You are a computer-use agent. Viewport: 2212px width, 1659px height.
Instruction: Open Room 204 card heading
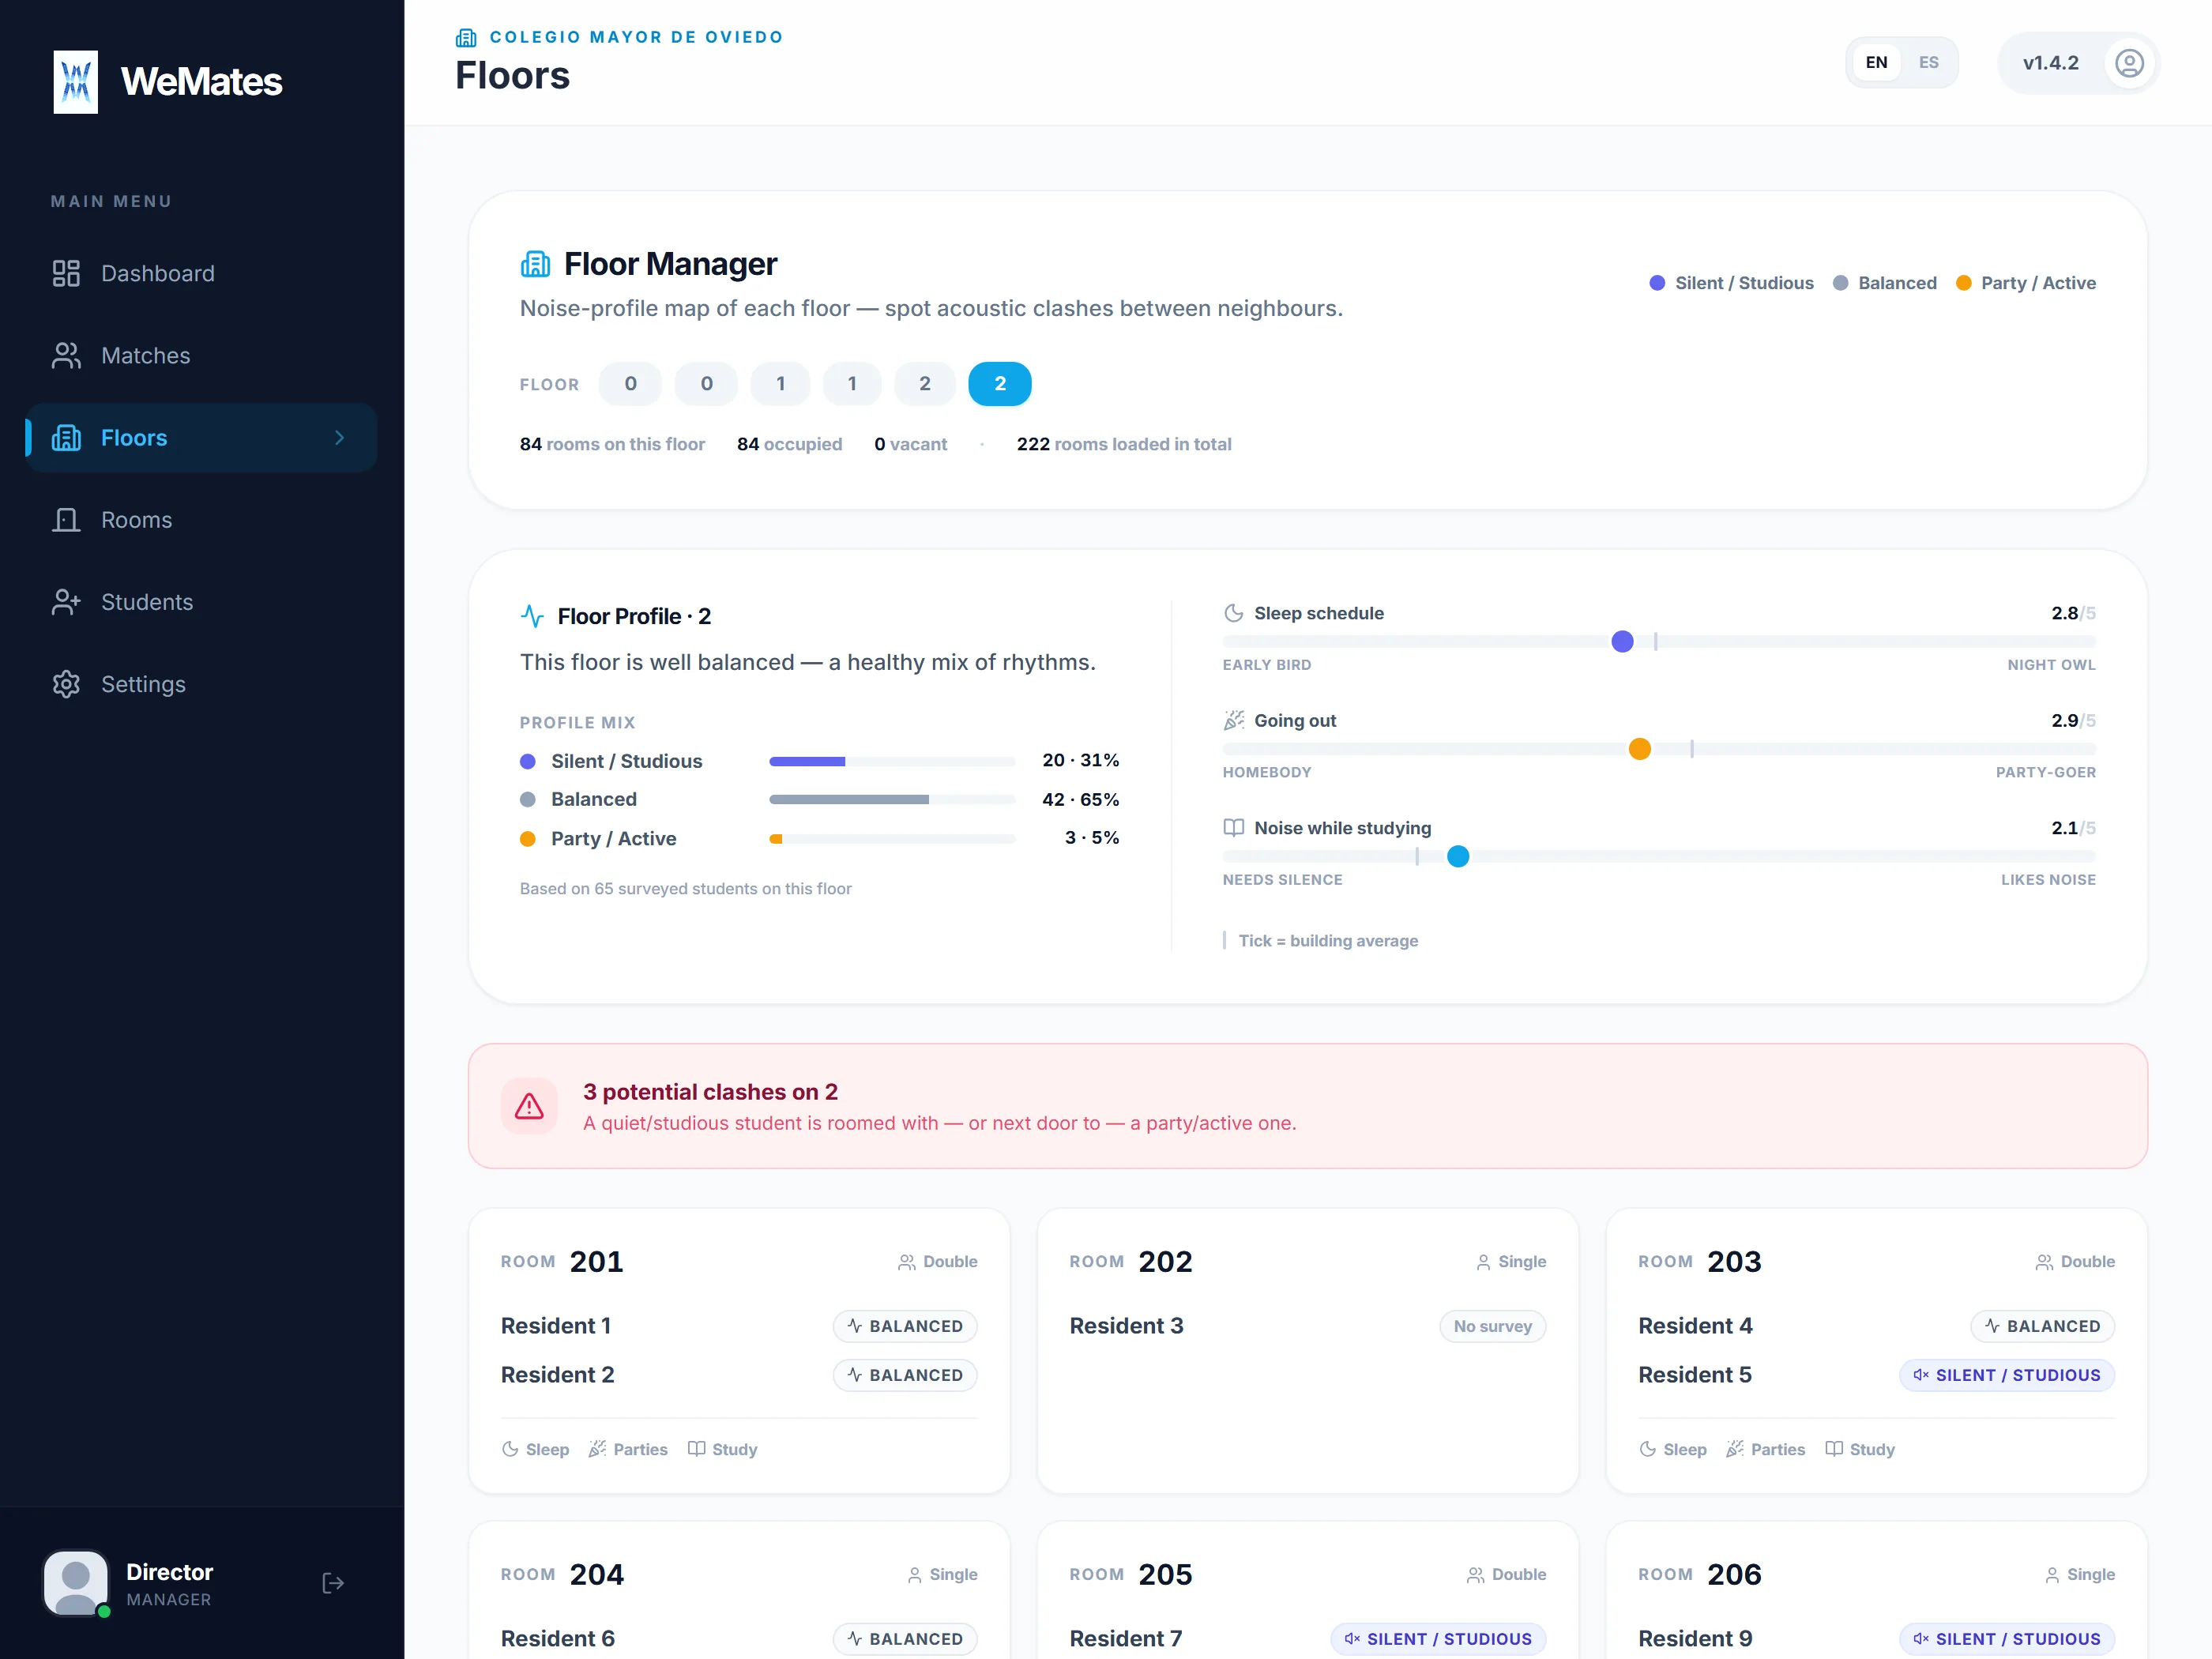point(562,1575)
